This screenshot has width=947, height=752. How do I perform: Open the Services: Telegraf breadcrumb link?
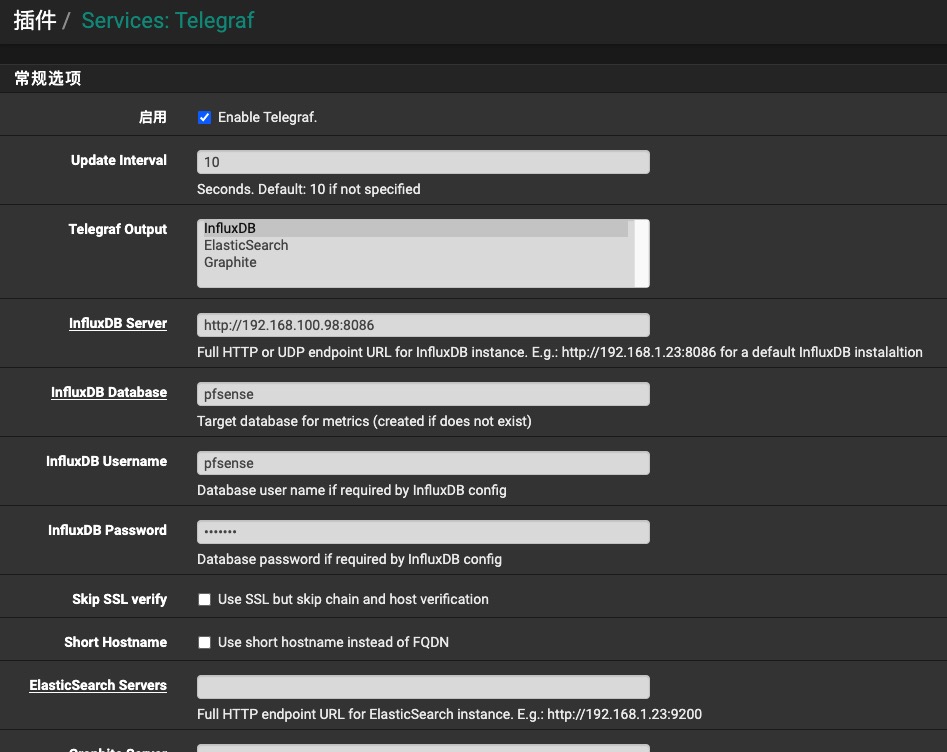click(x=167, y=20)
